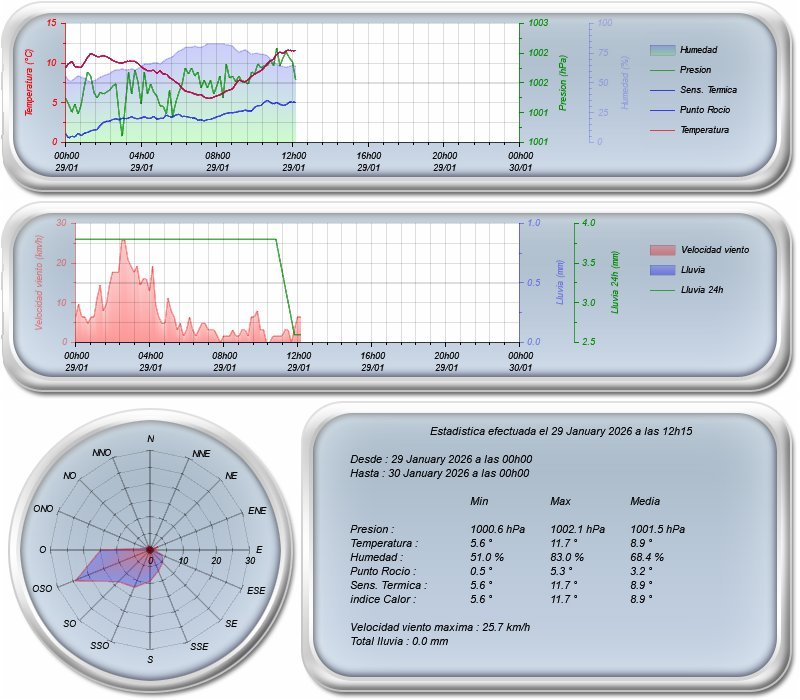The width and height of the screenshot is (800, 700).
Task: Click the red Temperatura legend line
Action: (x=662, y=130)
